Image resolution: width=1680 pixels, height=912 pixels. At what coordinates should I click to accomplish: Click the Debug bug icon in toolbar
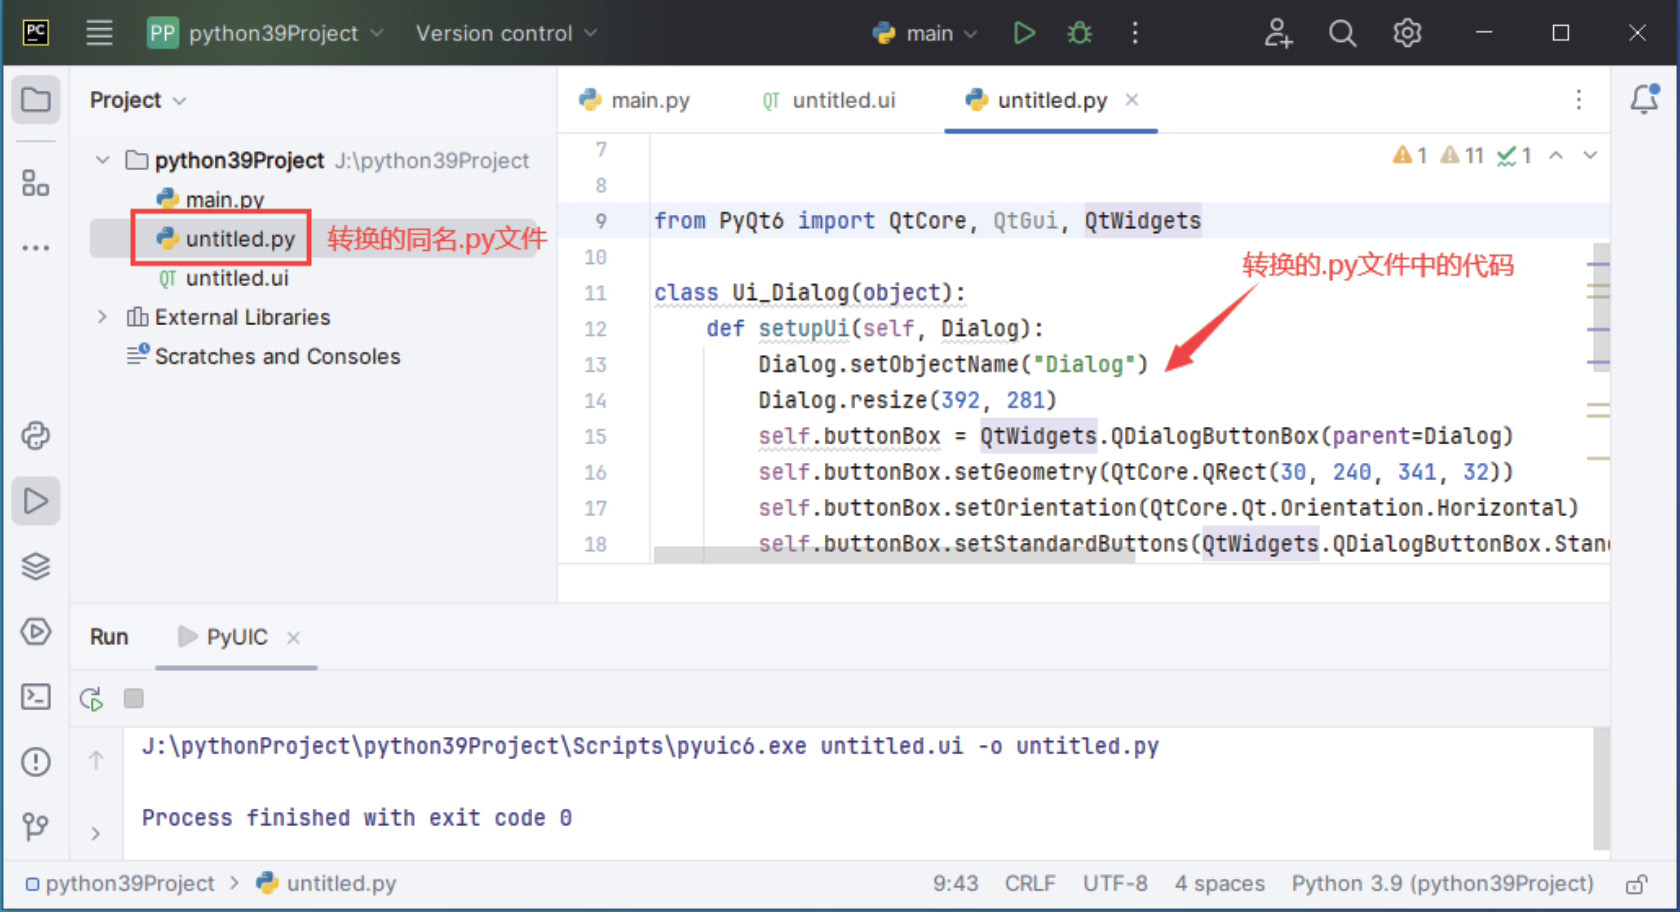pos(1079,33)
